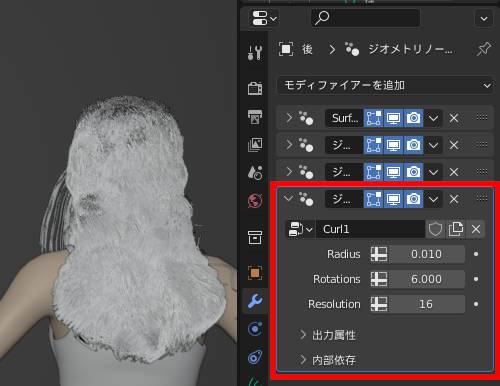Open the Render properties tab
Screen dimensions: 500x386
click(x=255, y=88)
